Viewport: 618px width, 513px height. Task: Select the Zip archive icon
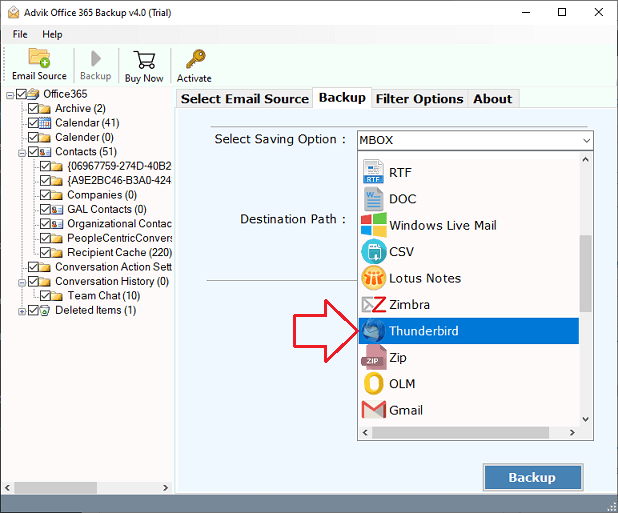click(373, 357)
